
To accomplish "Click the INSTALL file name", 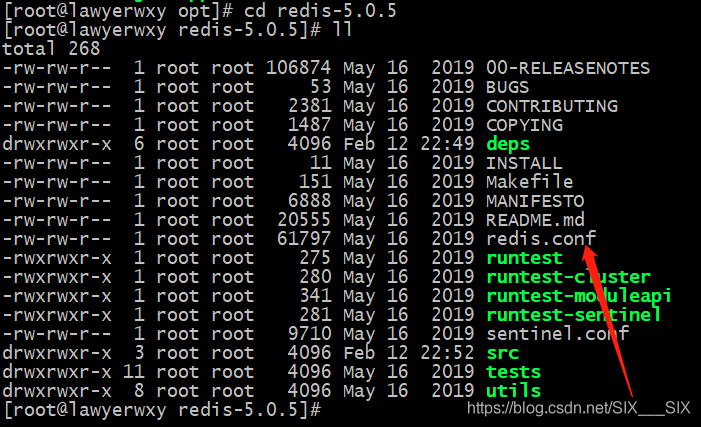I will (524, 163).
